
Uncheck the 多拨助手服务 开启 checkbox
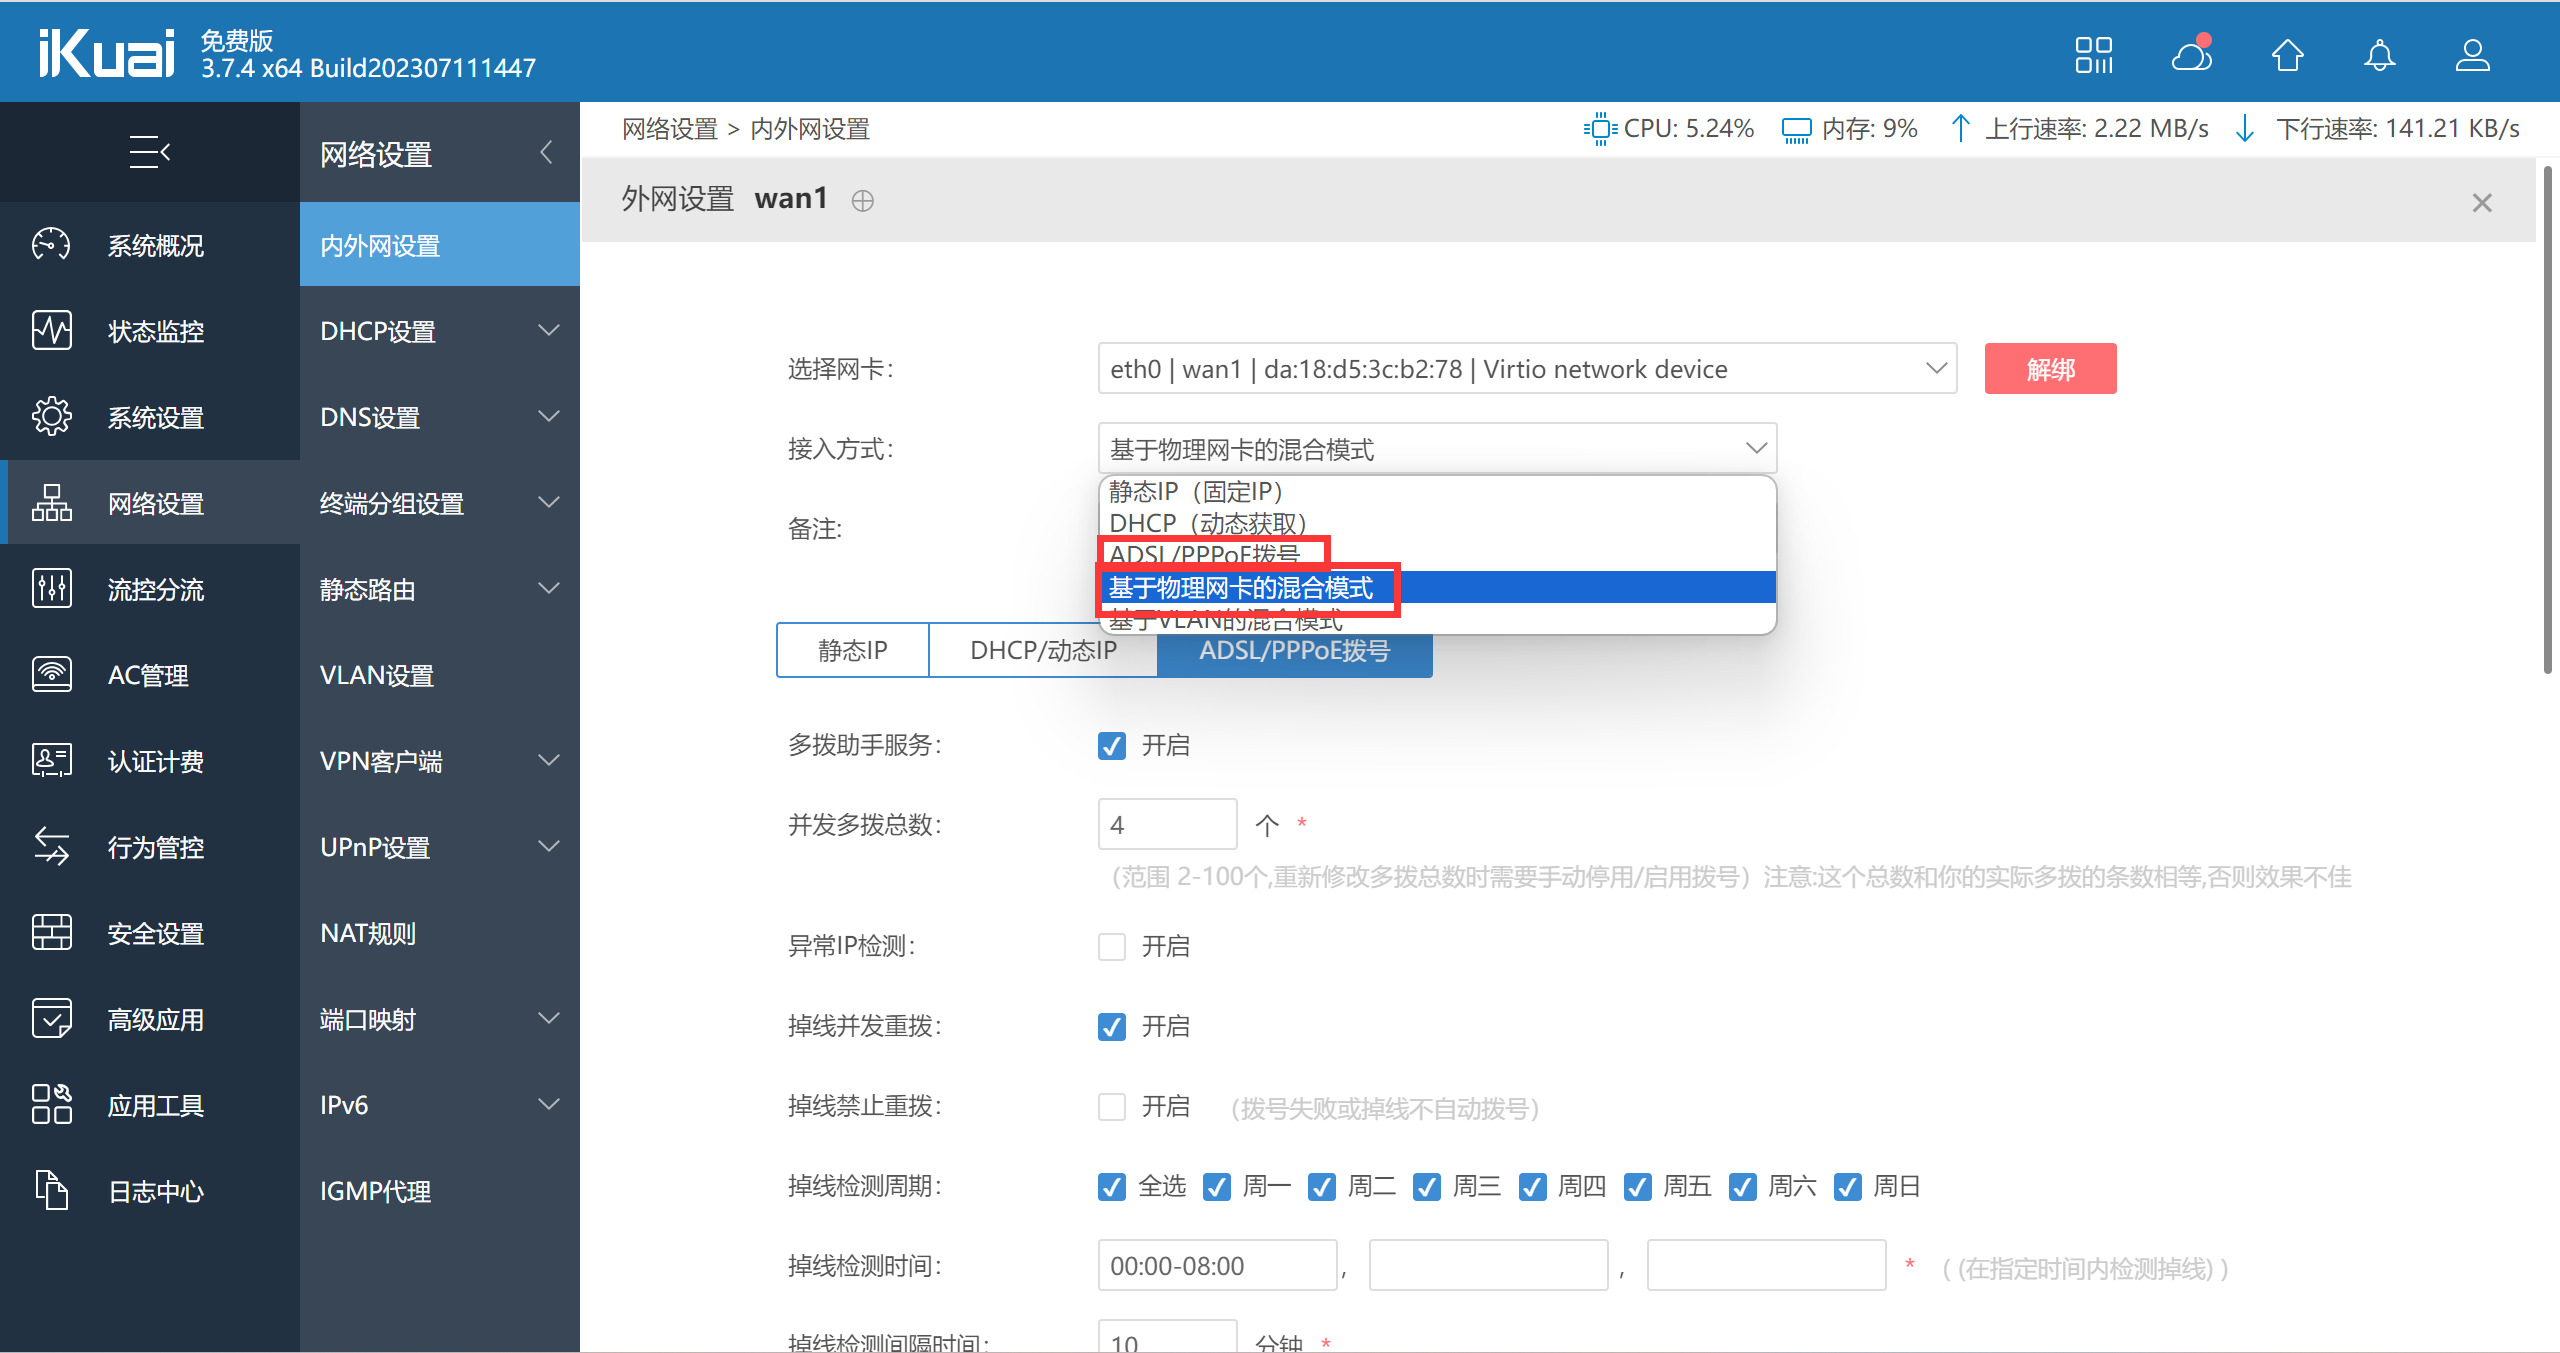coord(1112,746)
